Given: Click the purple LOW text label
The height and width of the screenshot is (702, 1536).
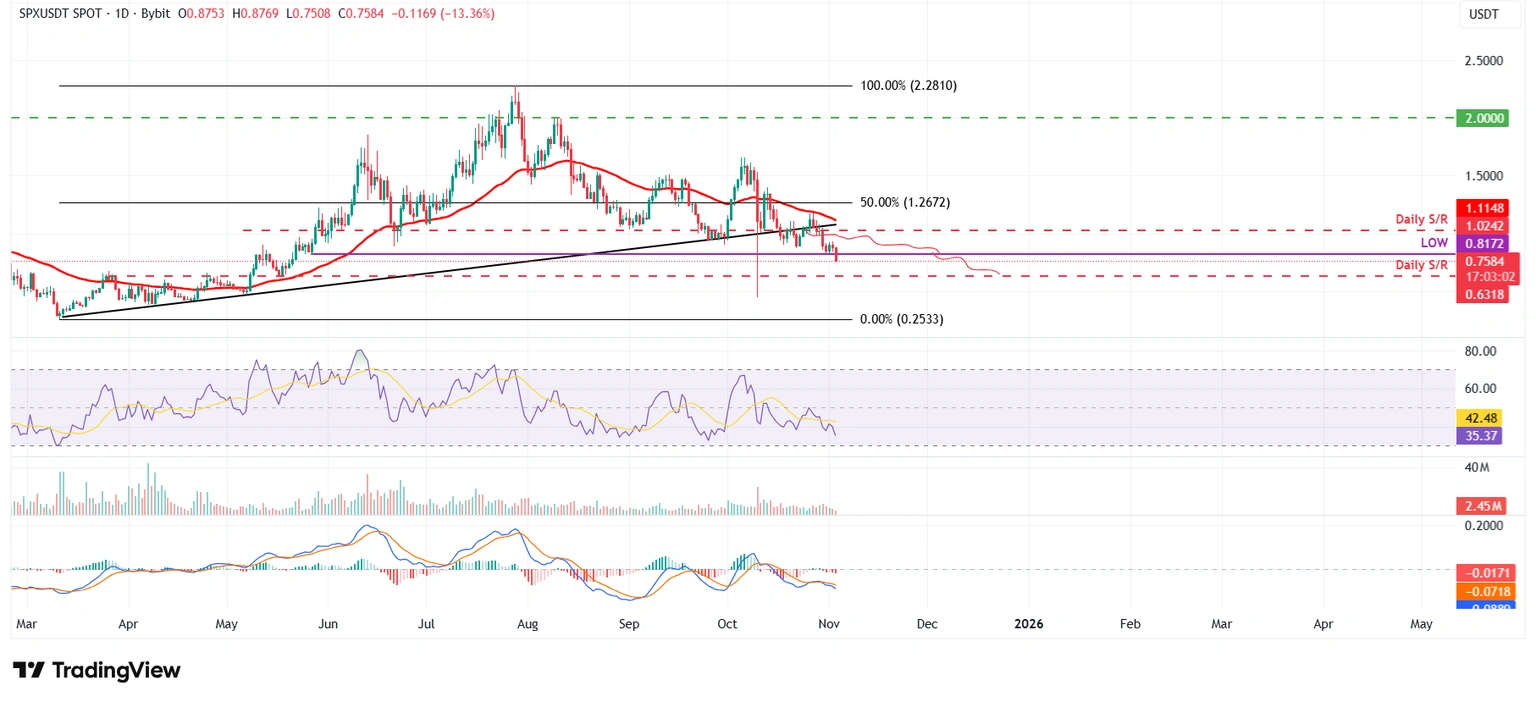Looking at the screenshot, I should coord(1434,243).
